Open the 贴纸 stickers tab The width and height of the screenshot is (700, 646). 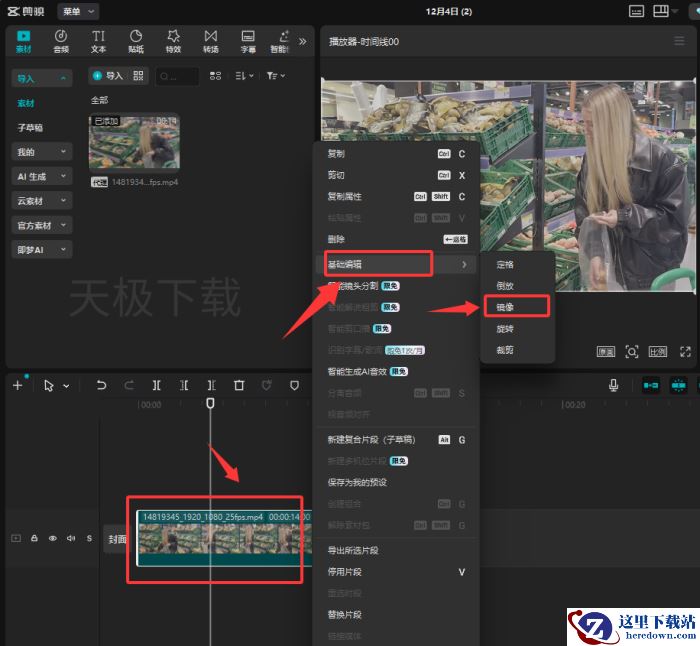[x=136, y=42]
